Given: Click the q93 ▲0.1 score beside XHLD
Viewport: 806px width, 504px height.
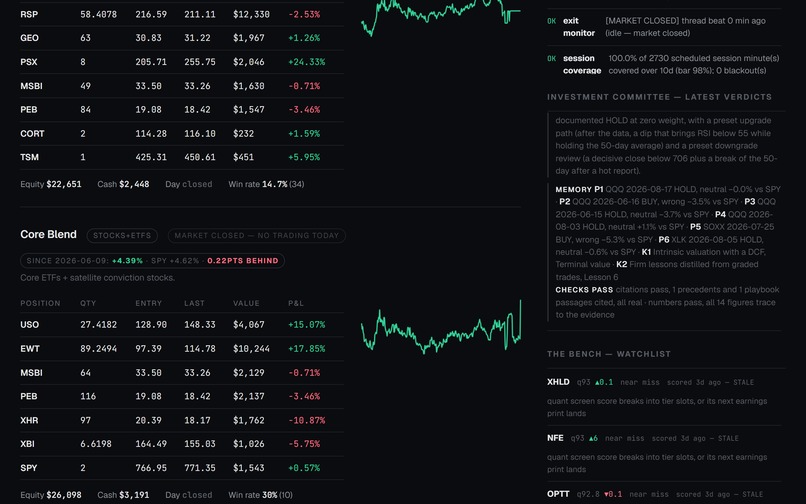Looking at the screenshot, I should pos(595,382).
